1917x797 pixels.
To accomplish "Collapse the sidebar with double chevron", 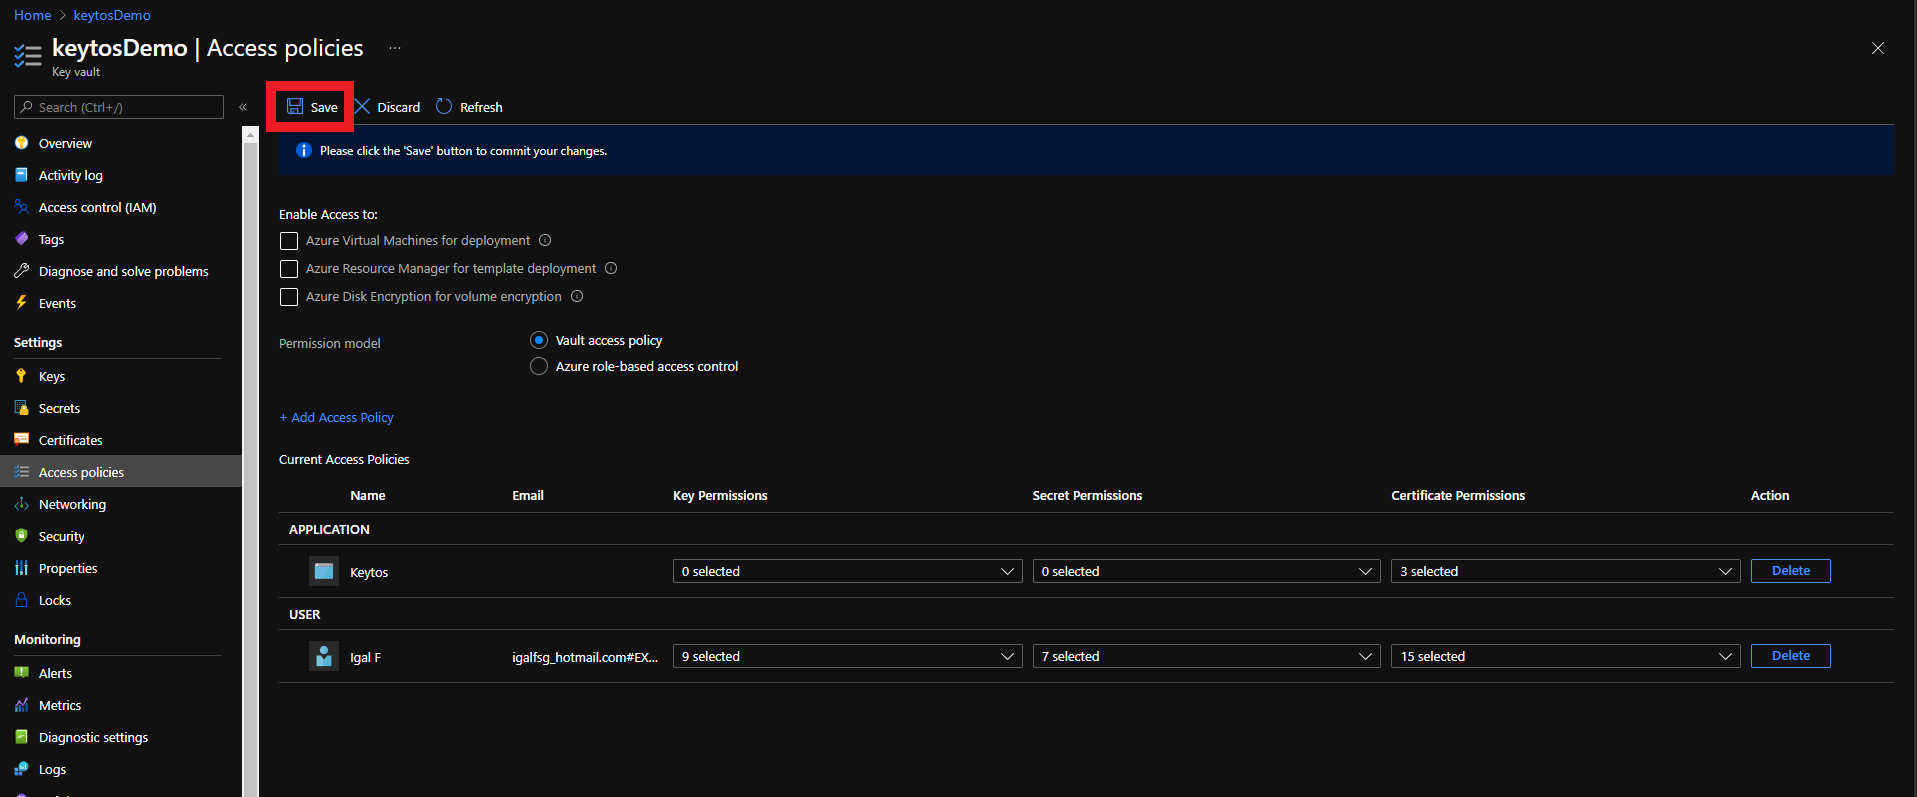I will point(243,107).
